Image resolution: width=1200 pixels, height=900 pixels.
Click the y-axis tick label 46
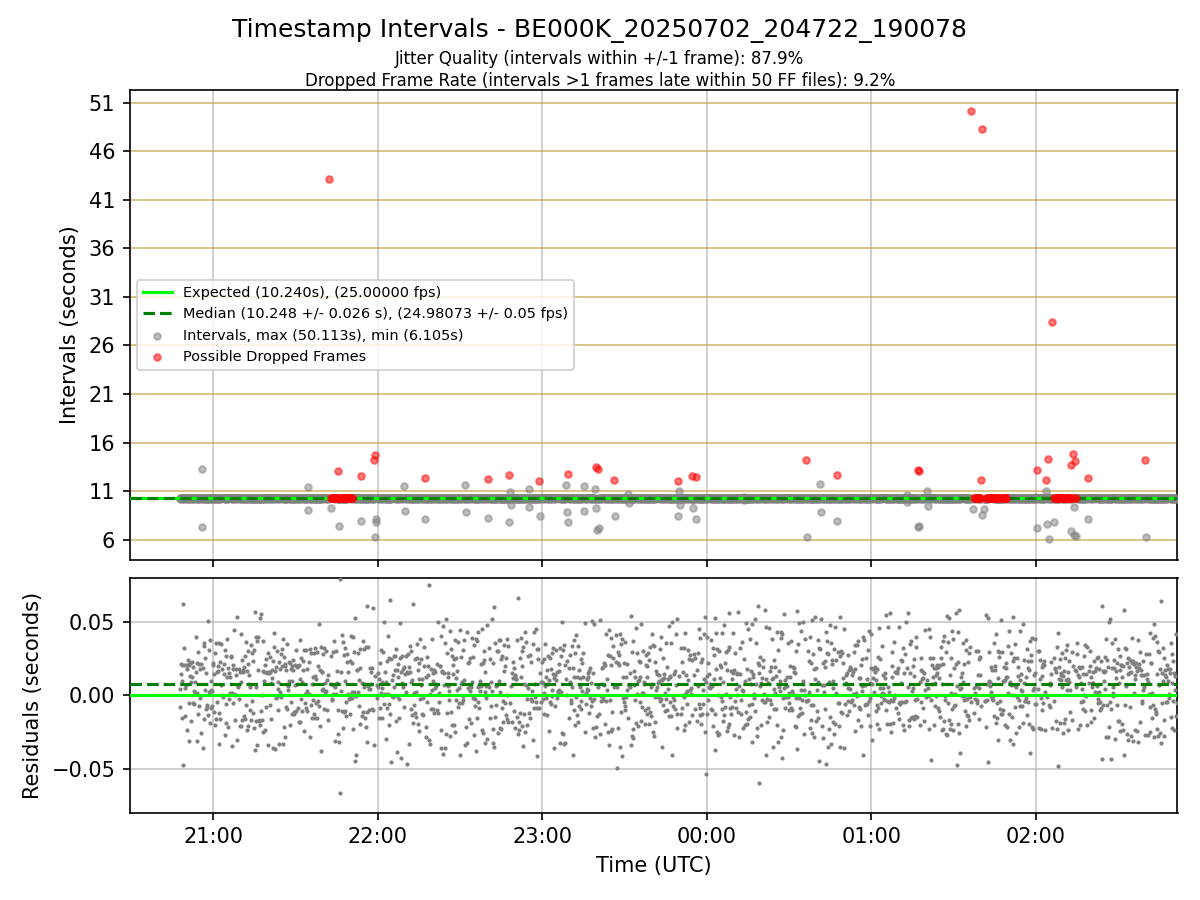104,152
